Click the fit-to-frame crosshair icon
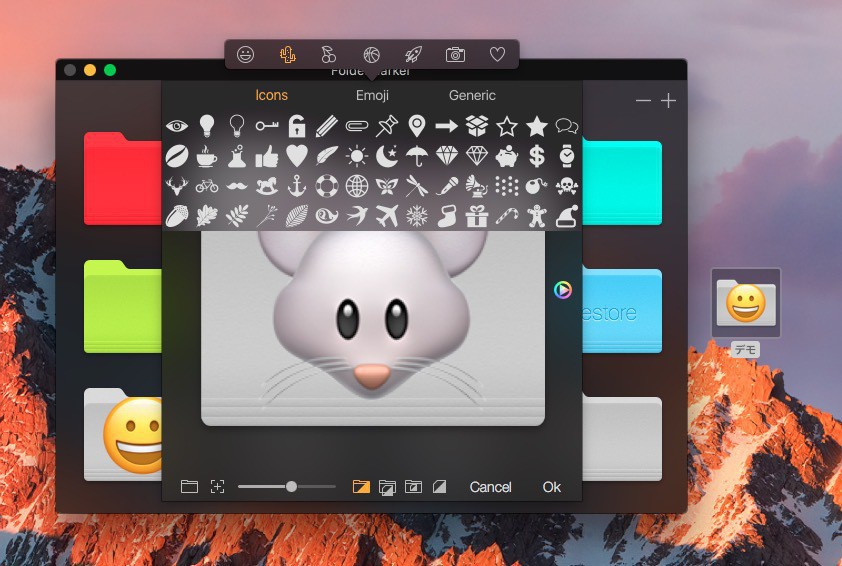The width and height of the screenshot is (842, 566). point(217,487)
